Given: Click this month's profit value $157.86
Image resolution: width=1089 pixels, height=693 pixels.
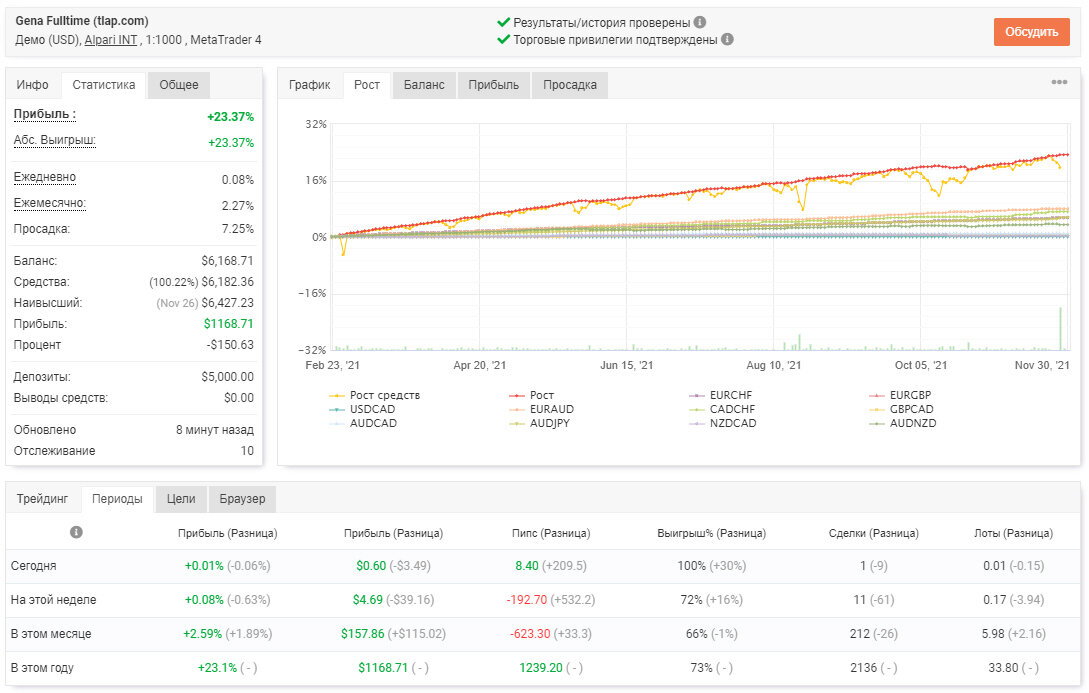Looking at the screenshot, I should 362,633.
